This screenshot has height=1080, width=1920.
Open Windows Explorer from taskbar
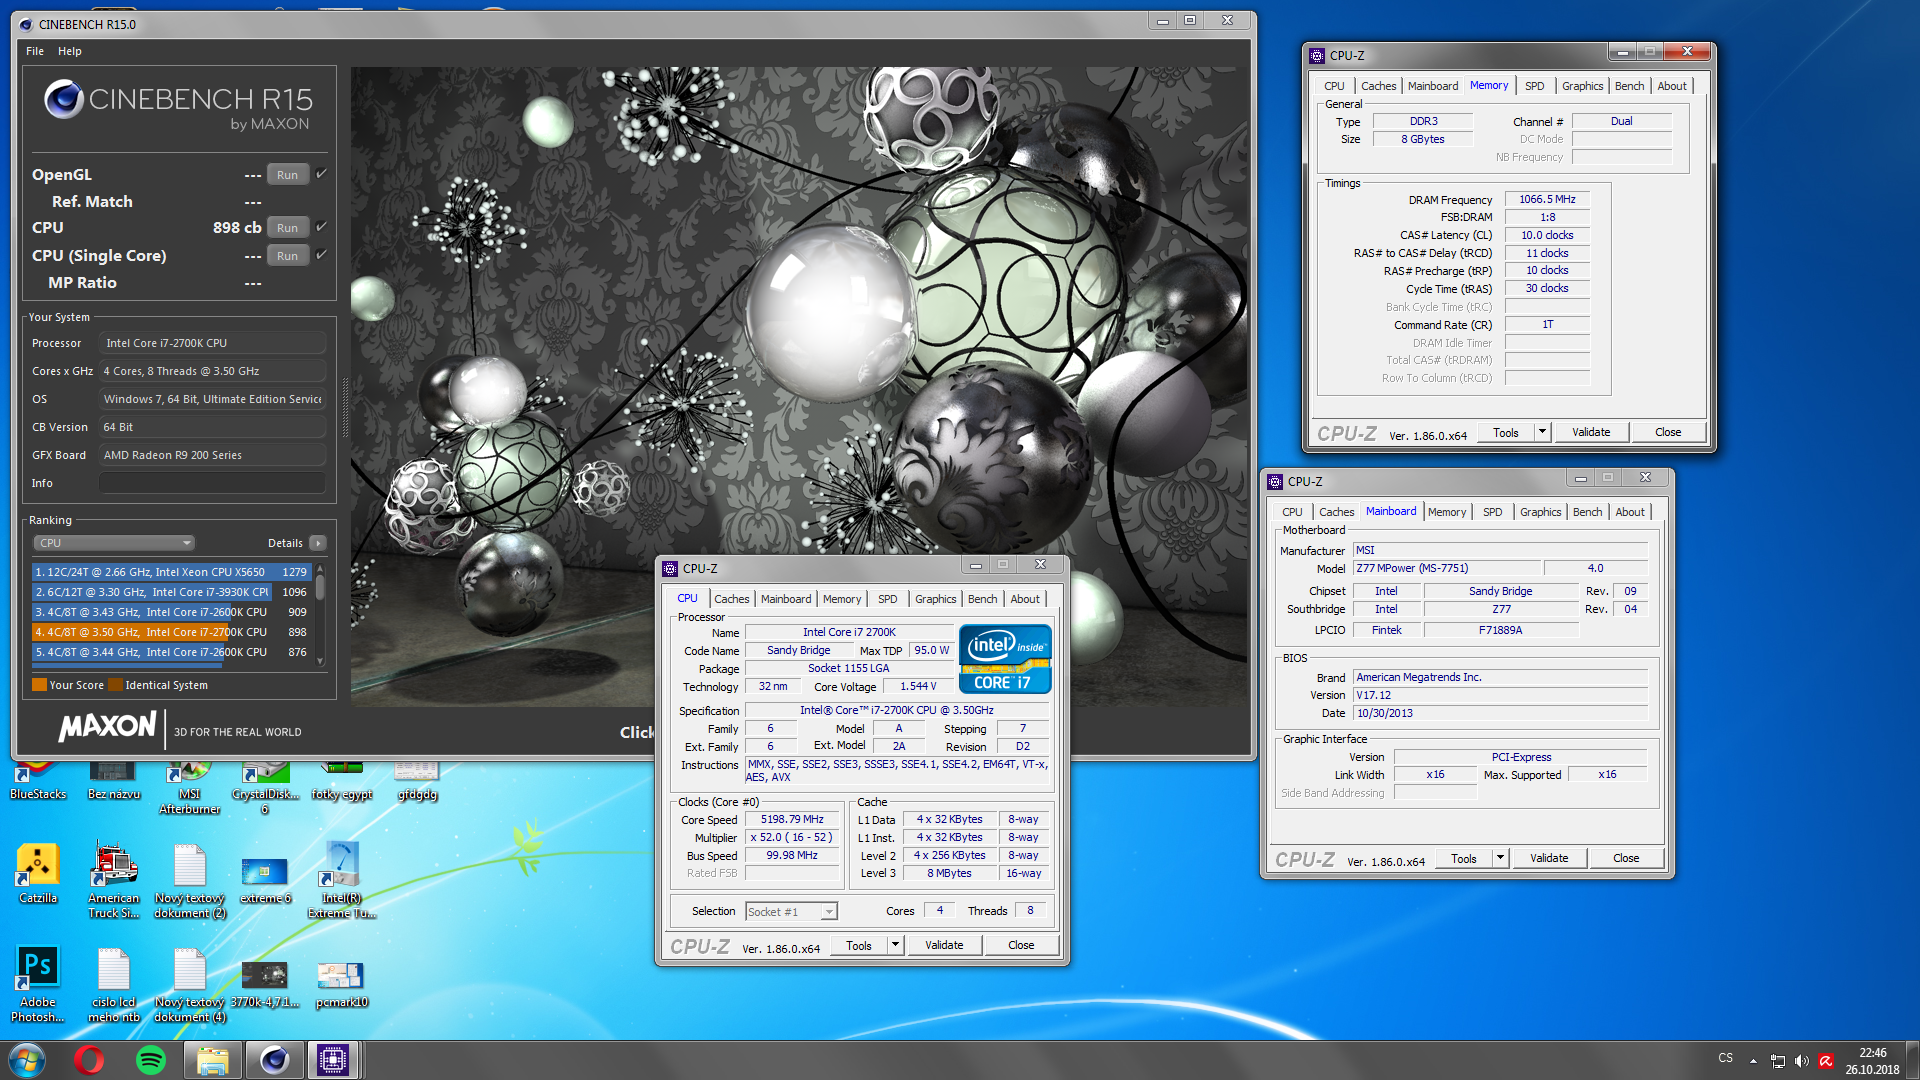tap(212, 1060)
